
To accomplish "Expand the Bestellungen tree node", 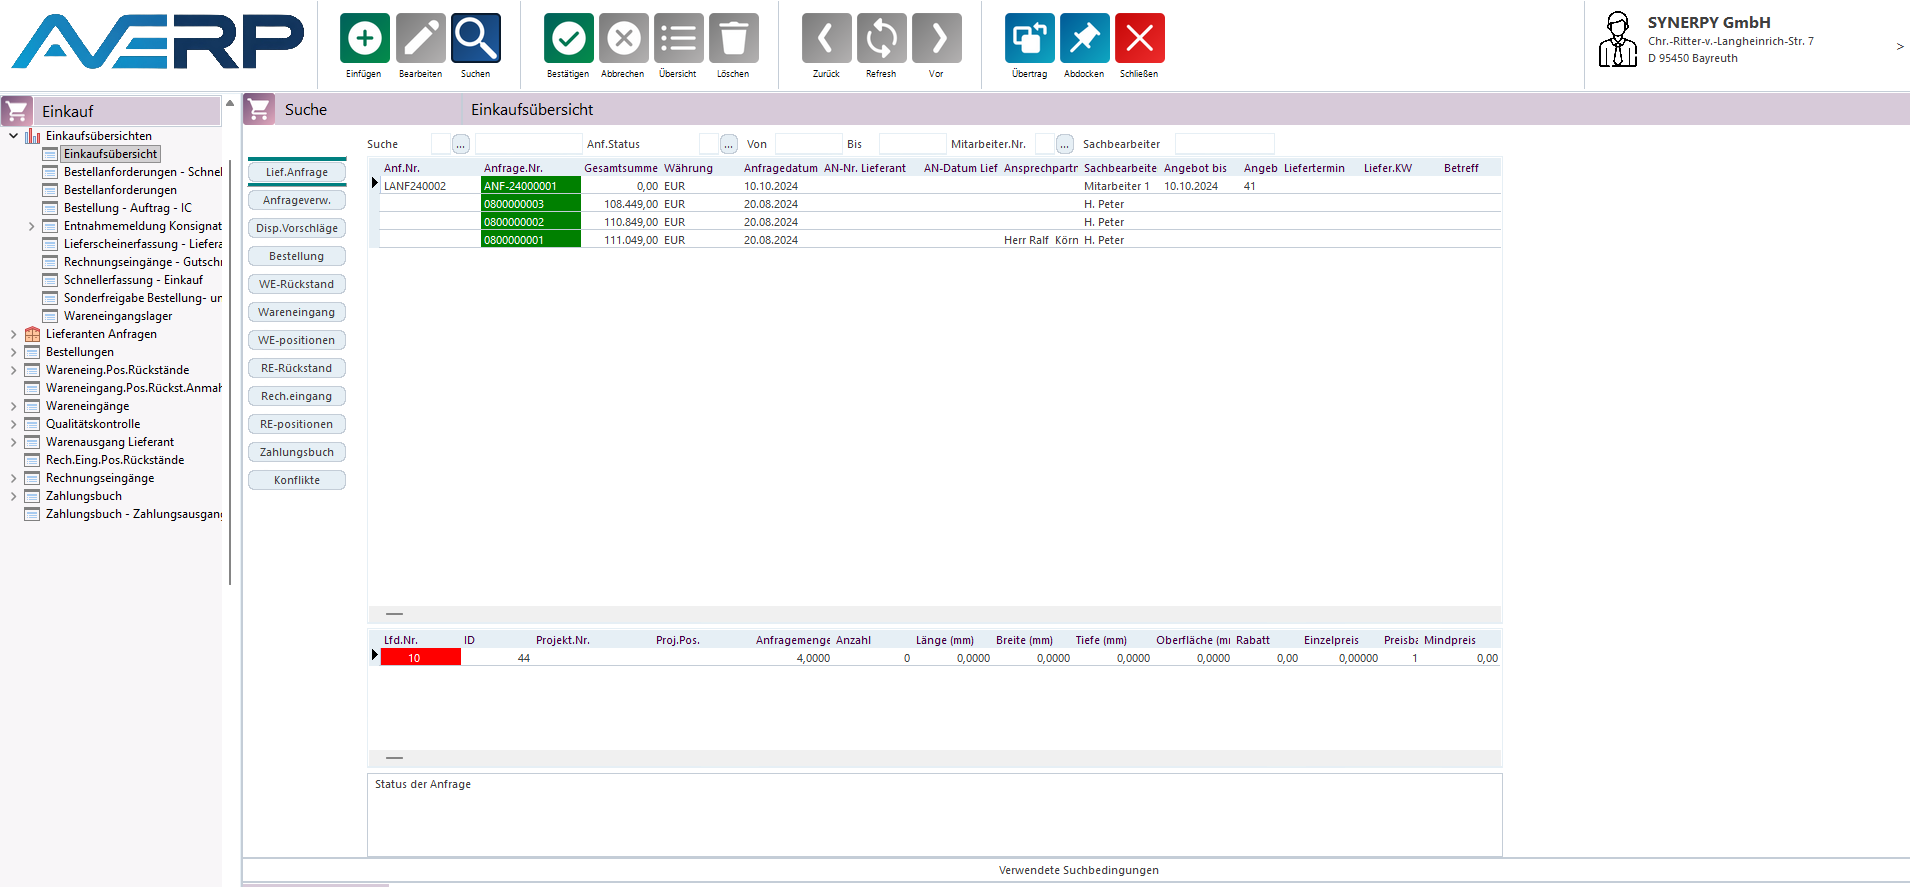I will click(x=13, y=352).
